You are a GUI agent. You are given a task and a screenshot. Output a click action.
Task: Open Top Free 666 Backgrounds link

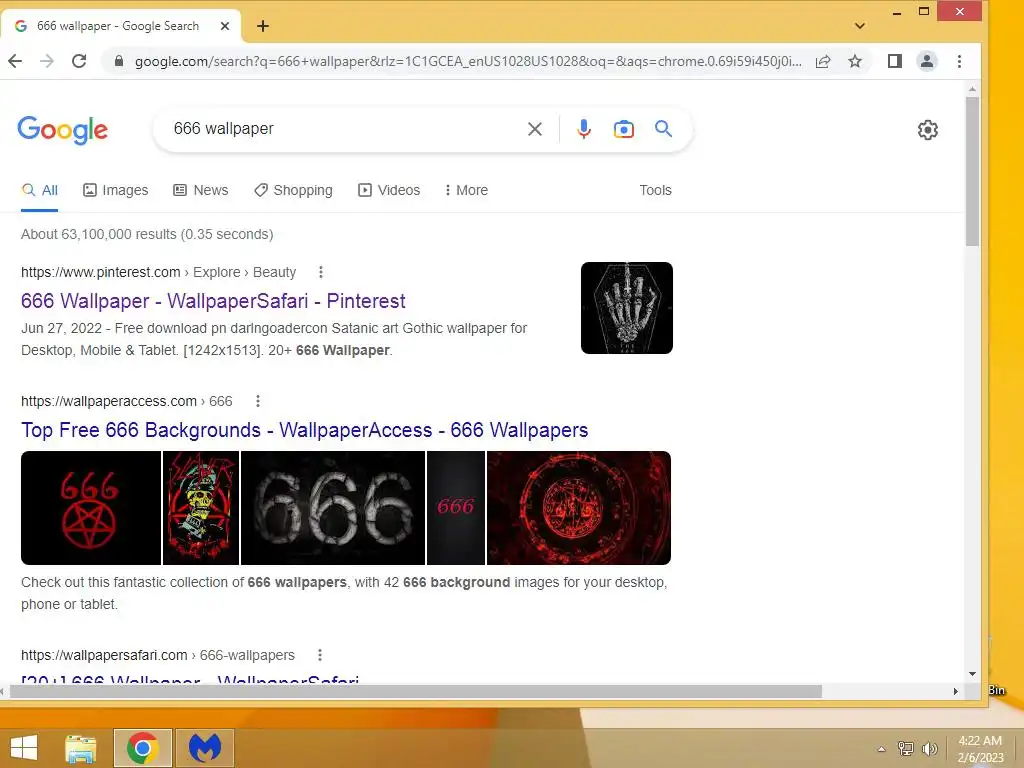304,430
